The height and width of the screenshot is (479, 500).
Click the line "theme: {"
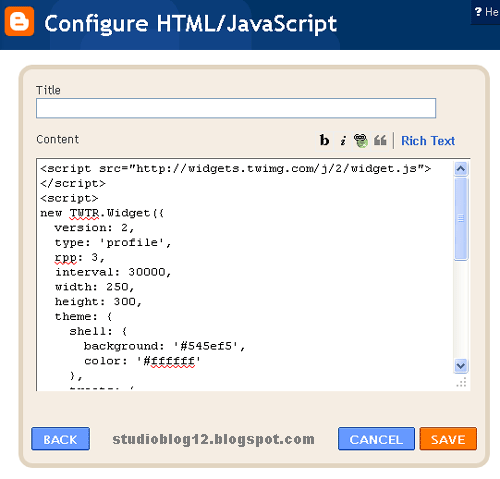pyautogui.click(x=83, y=316)
